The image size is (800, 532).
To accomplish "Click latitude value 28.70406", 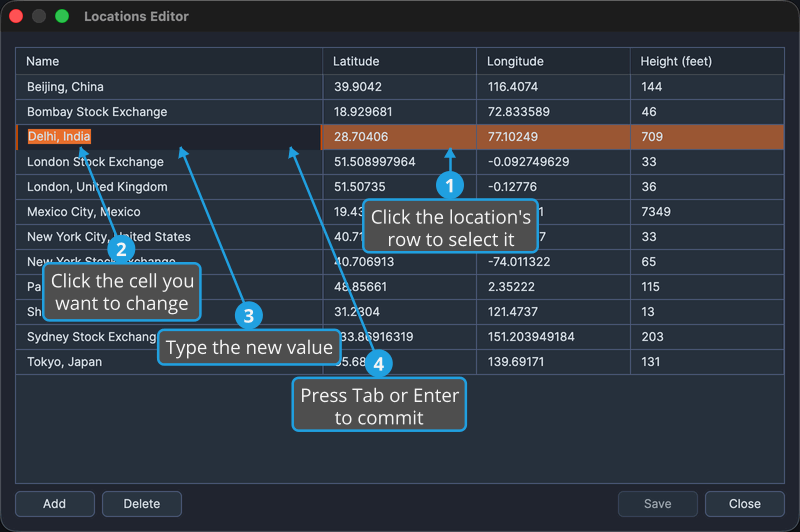I will pos(361,137).
